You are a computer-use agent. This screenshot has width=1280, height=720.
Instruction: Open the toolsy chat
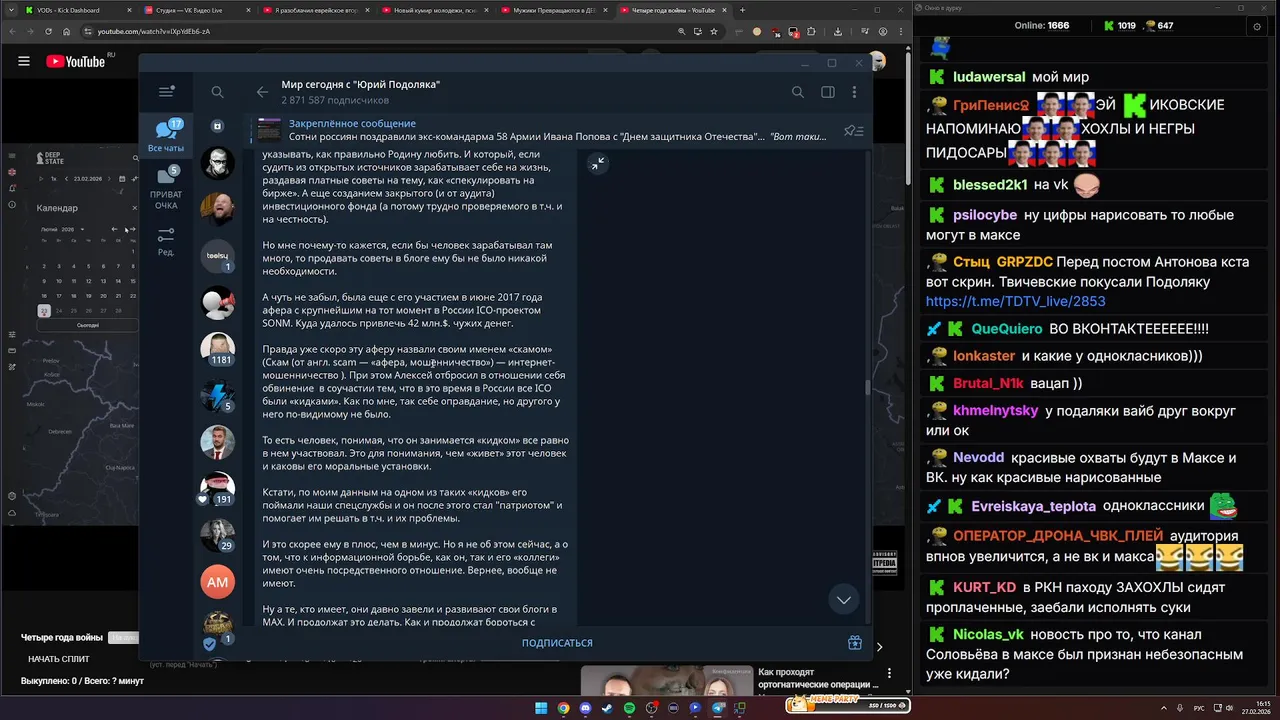[x=218, y=256]
